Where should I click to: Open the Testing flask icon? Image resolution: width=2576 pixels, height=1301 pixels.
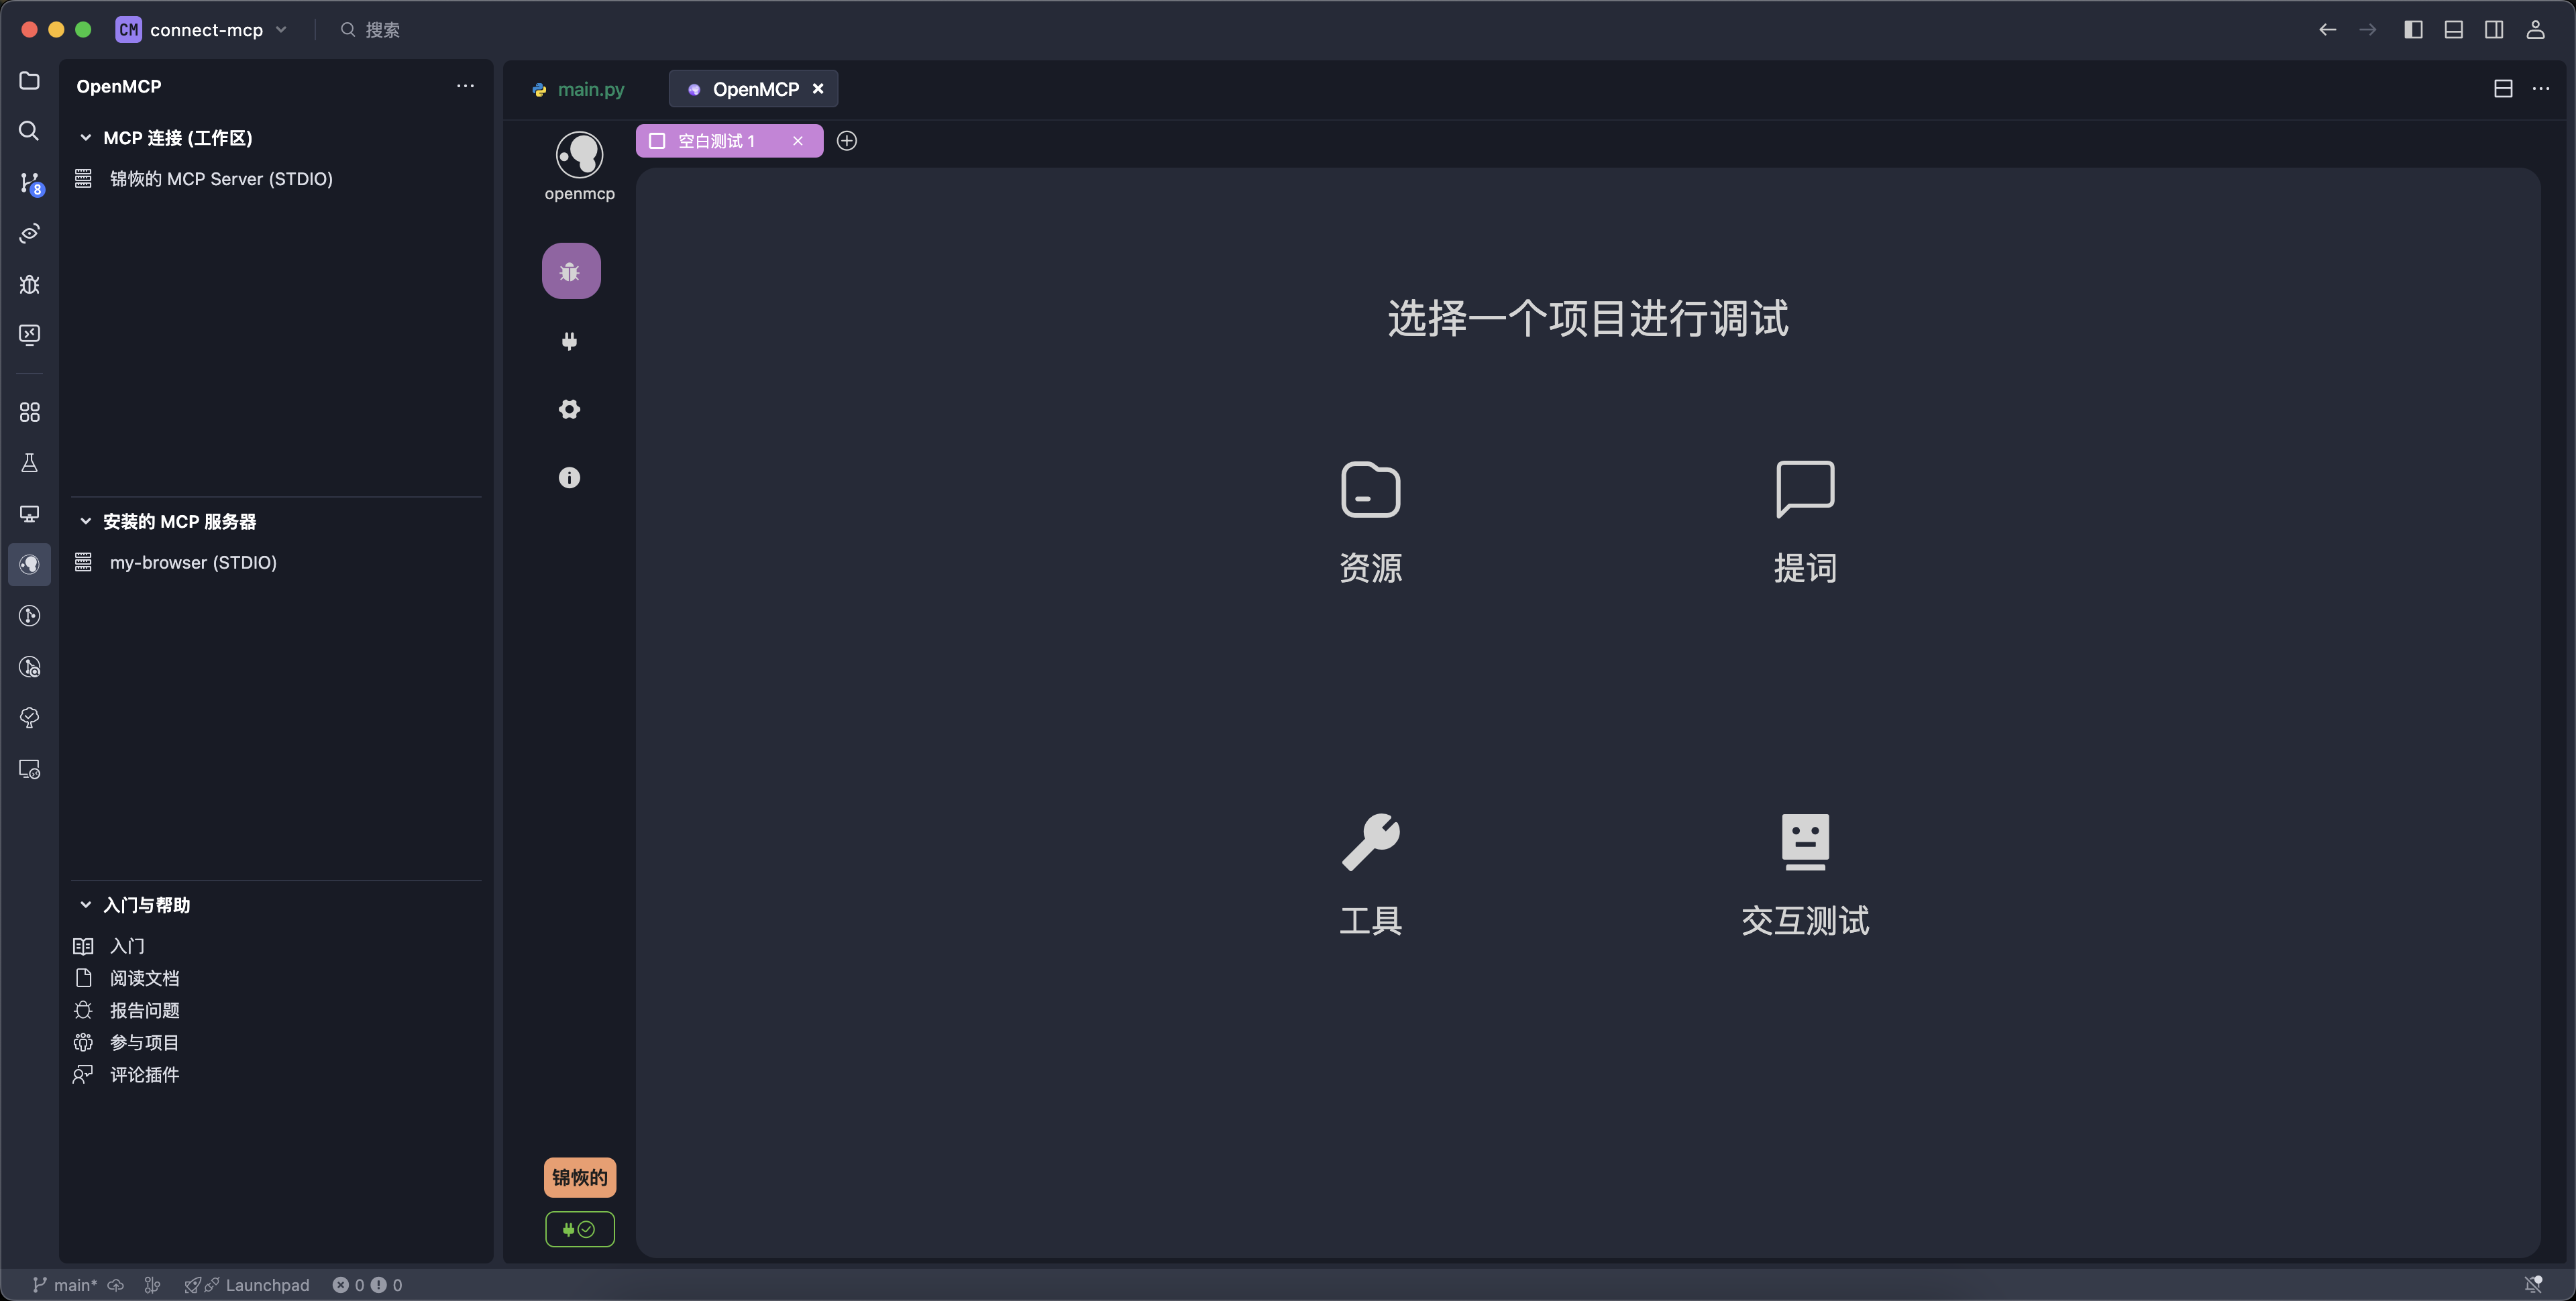click(x=29, y=462)
